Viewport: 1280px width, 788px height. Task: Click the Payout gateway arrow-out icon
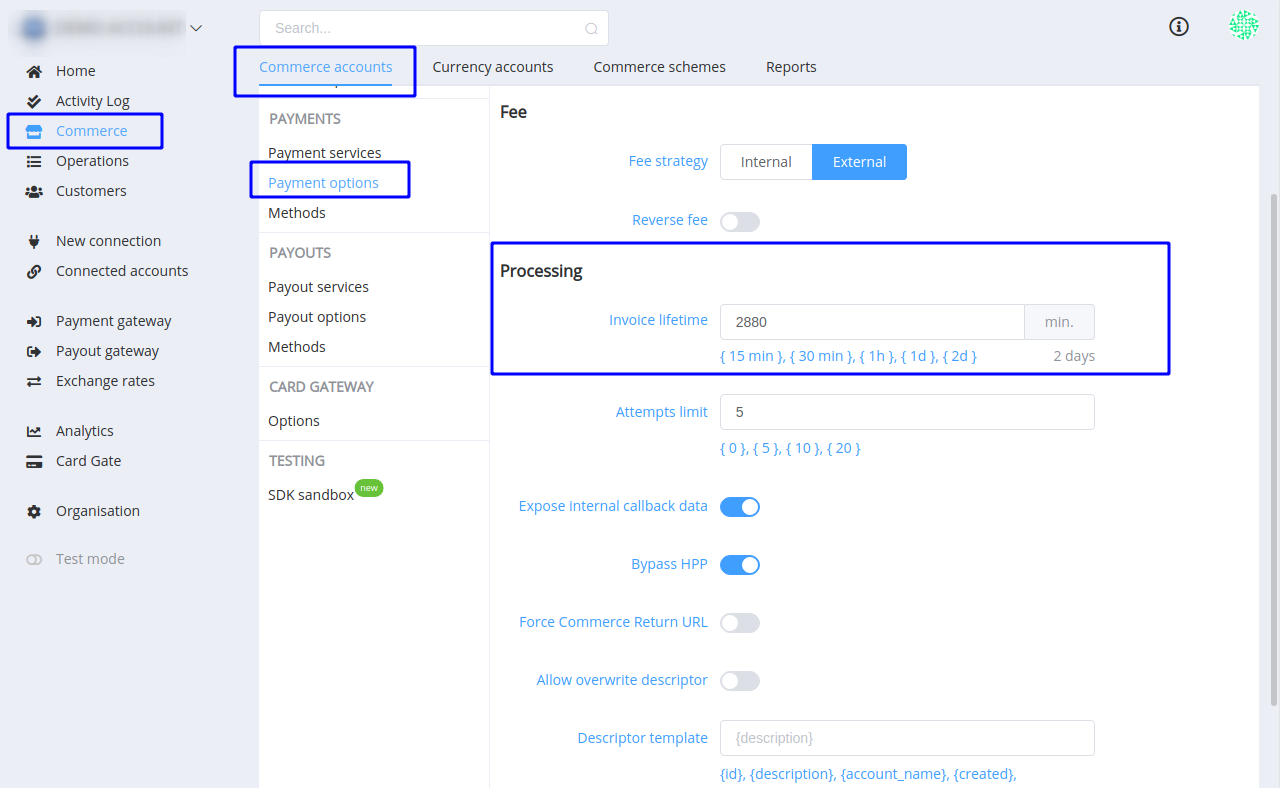tap(34, 351)
